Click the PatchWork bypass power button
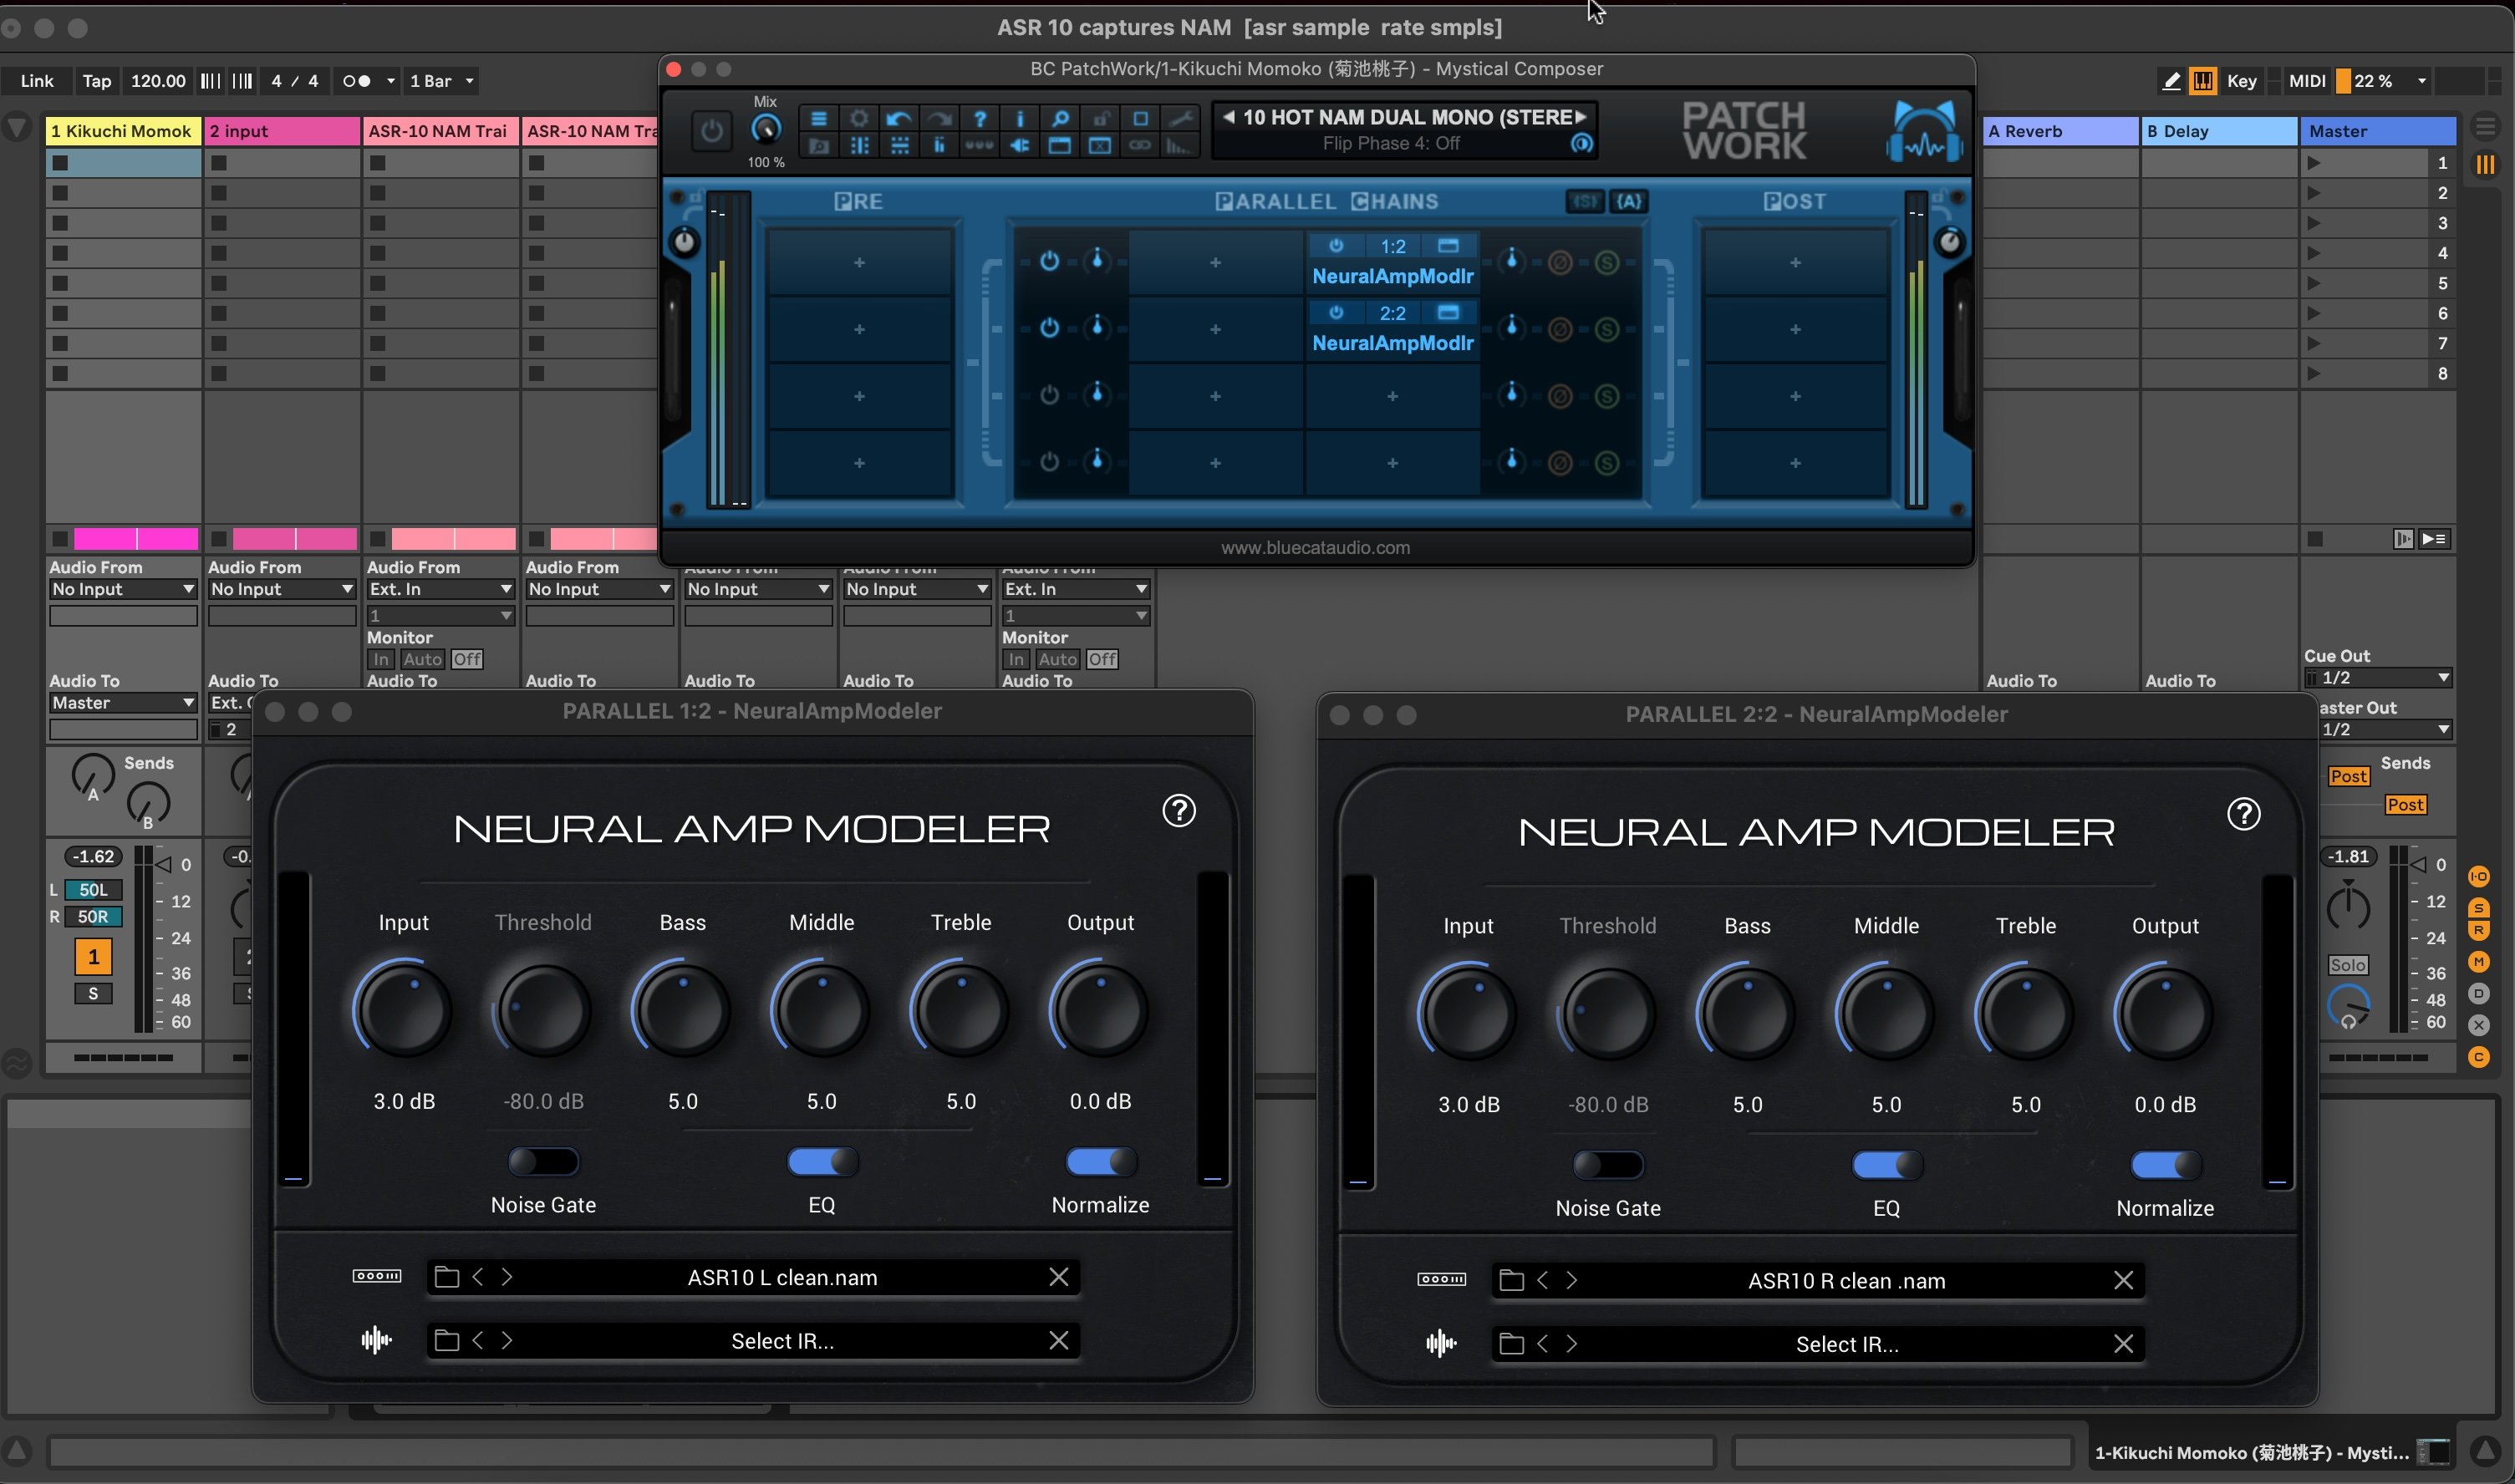Screen dimensions: 2515x1484 [711, 131]
